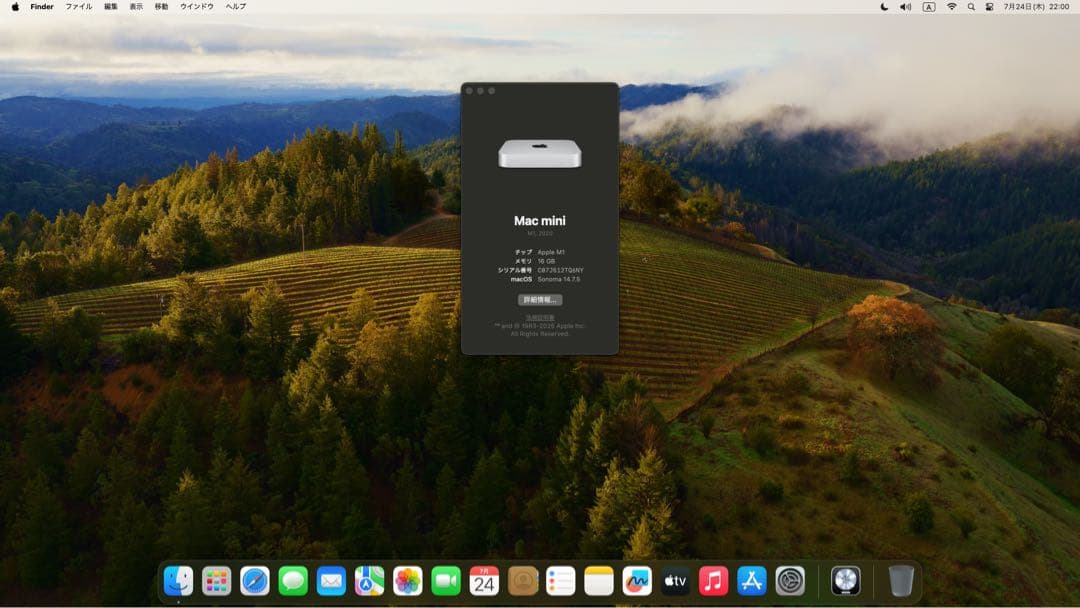
Task: Switch input method via the A icon
Action: (x=928, y=8)
